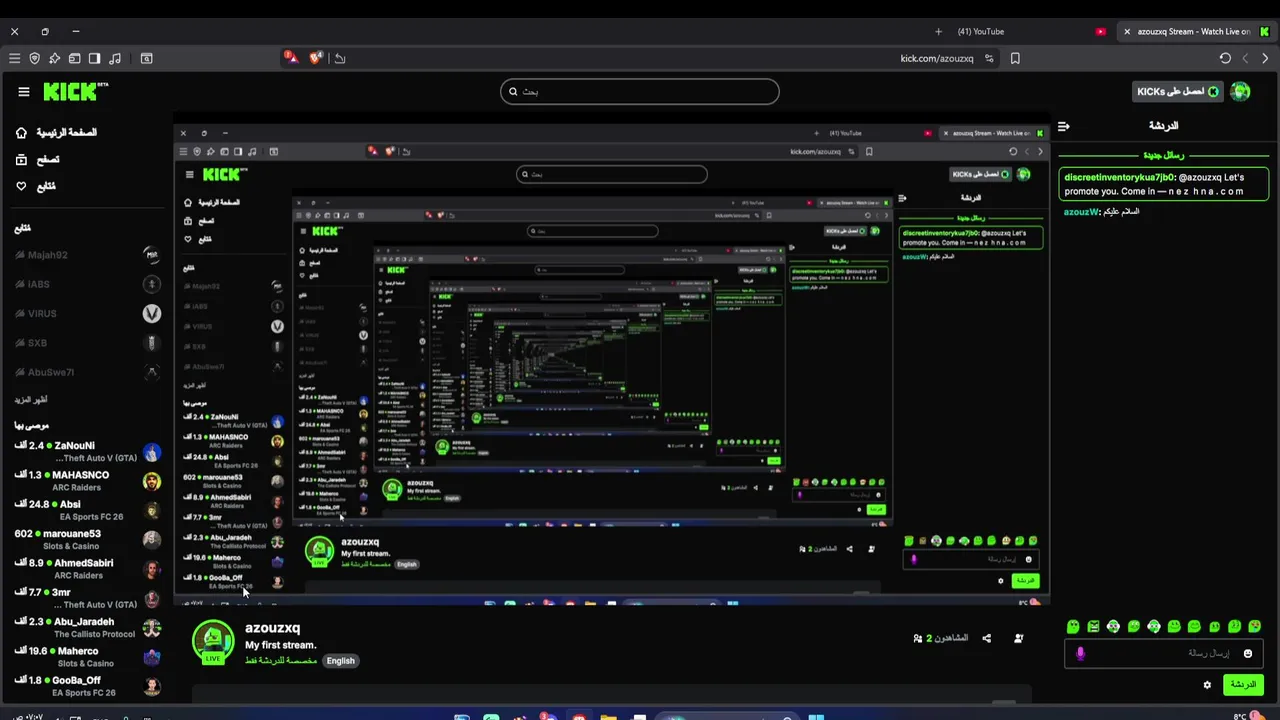Pick the angry square green emote

coord(1093,627)
